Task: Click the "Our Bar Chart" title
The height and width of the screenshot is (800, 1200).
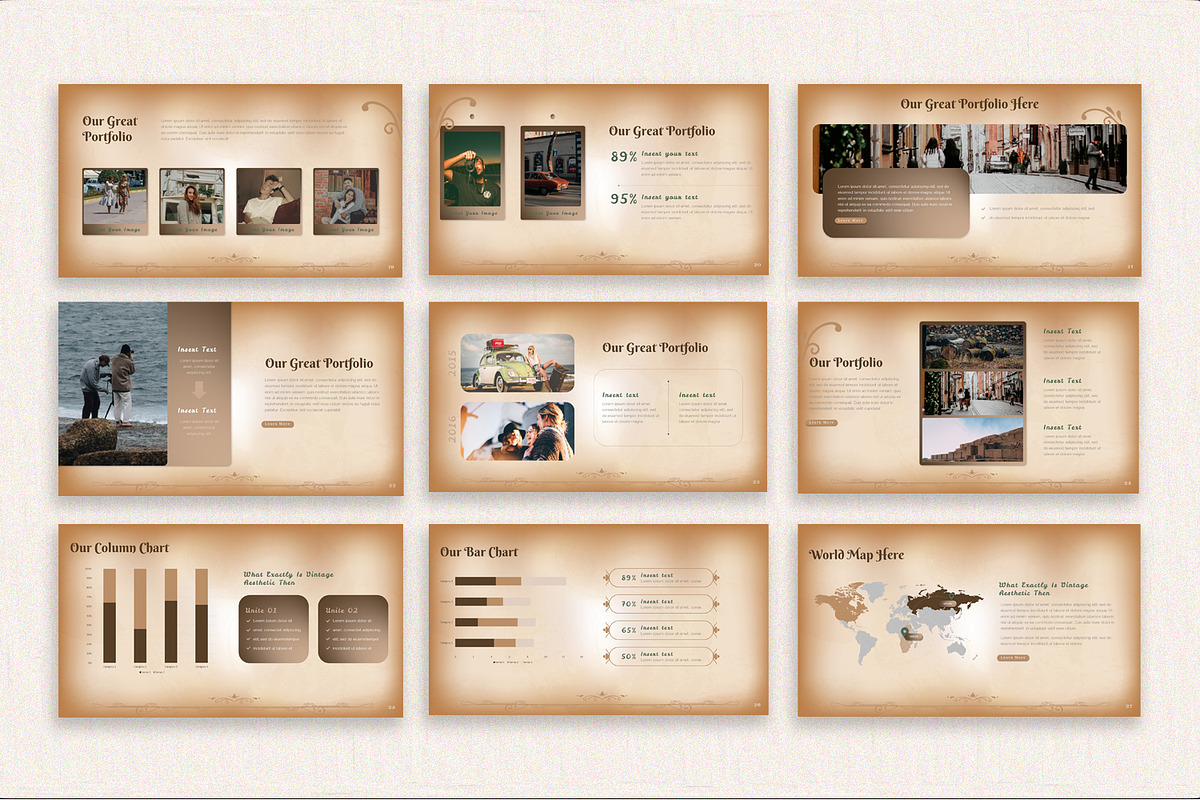Action: coord(479,552)
